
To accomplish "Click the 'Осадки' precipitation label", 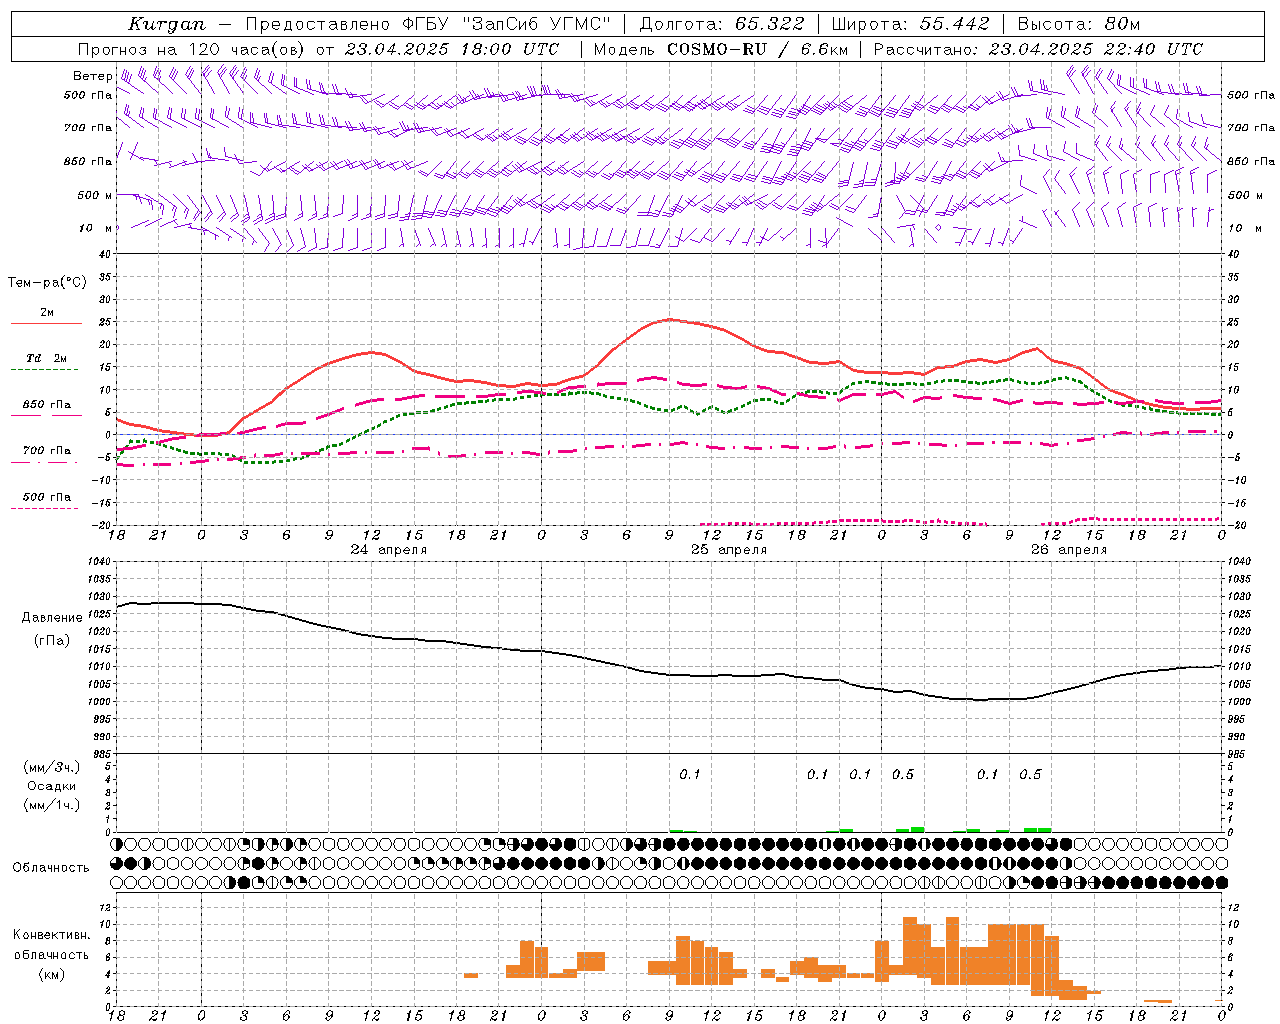I will tap(52, 786).
